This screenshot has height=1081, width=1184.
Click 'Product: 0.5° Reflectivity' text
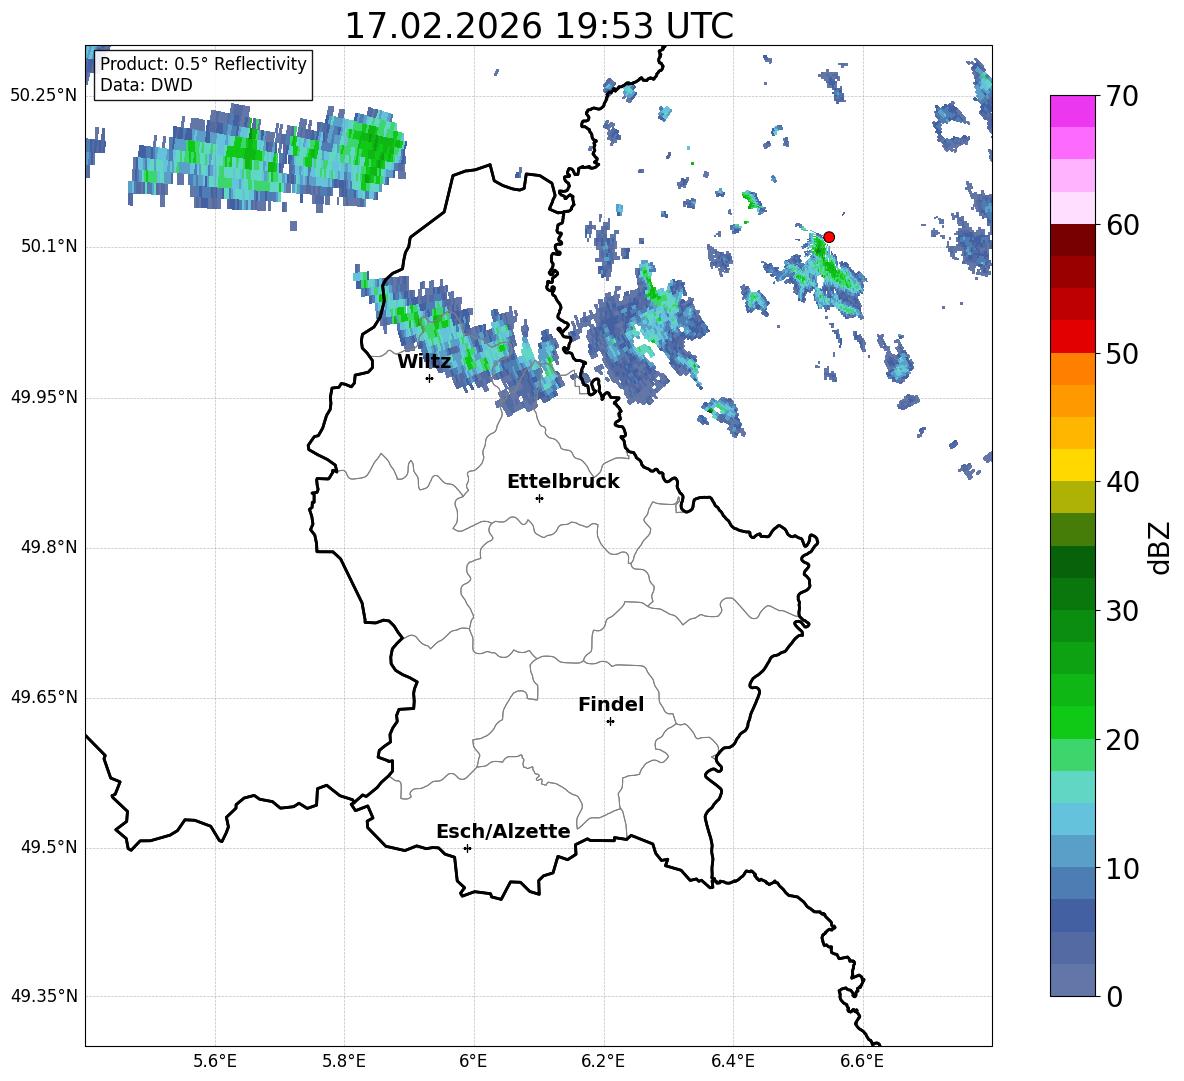pos(203,64)
